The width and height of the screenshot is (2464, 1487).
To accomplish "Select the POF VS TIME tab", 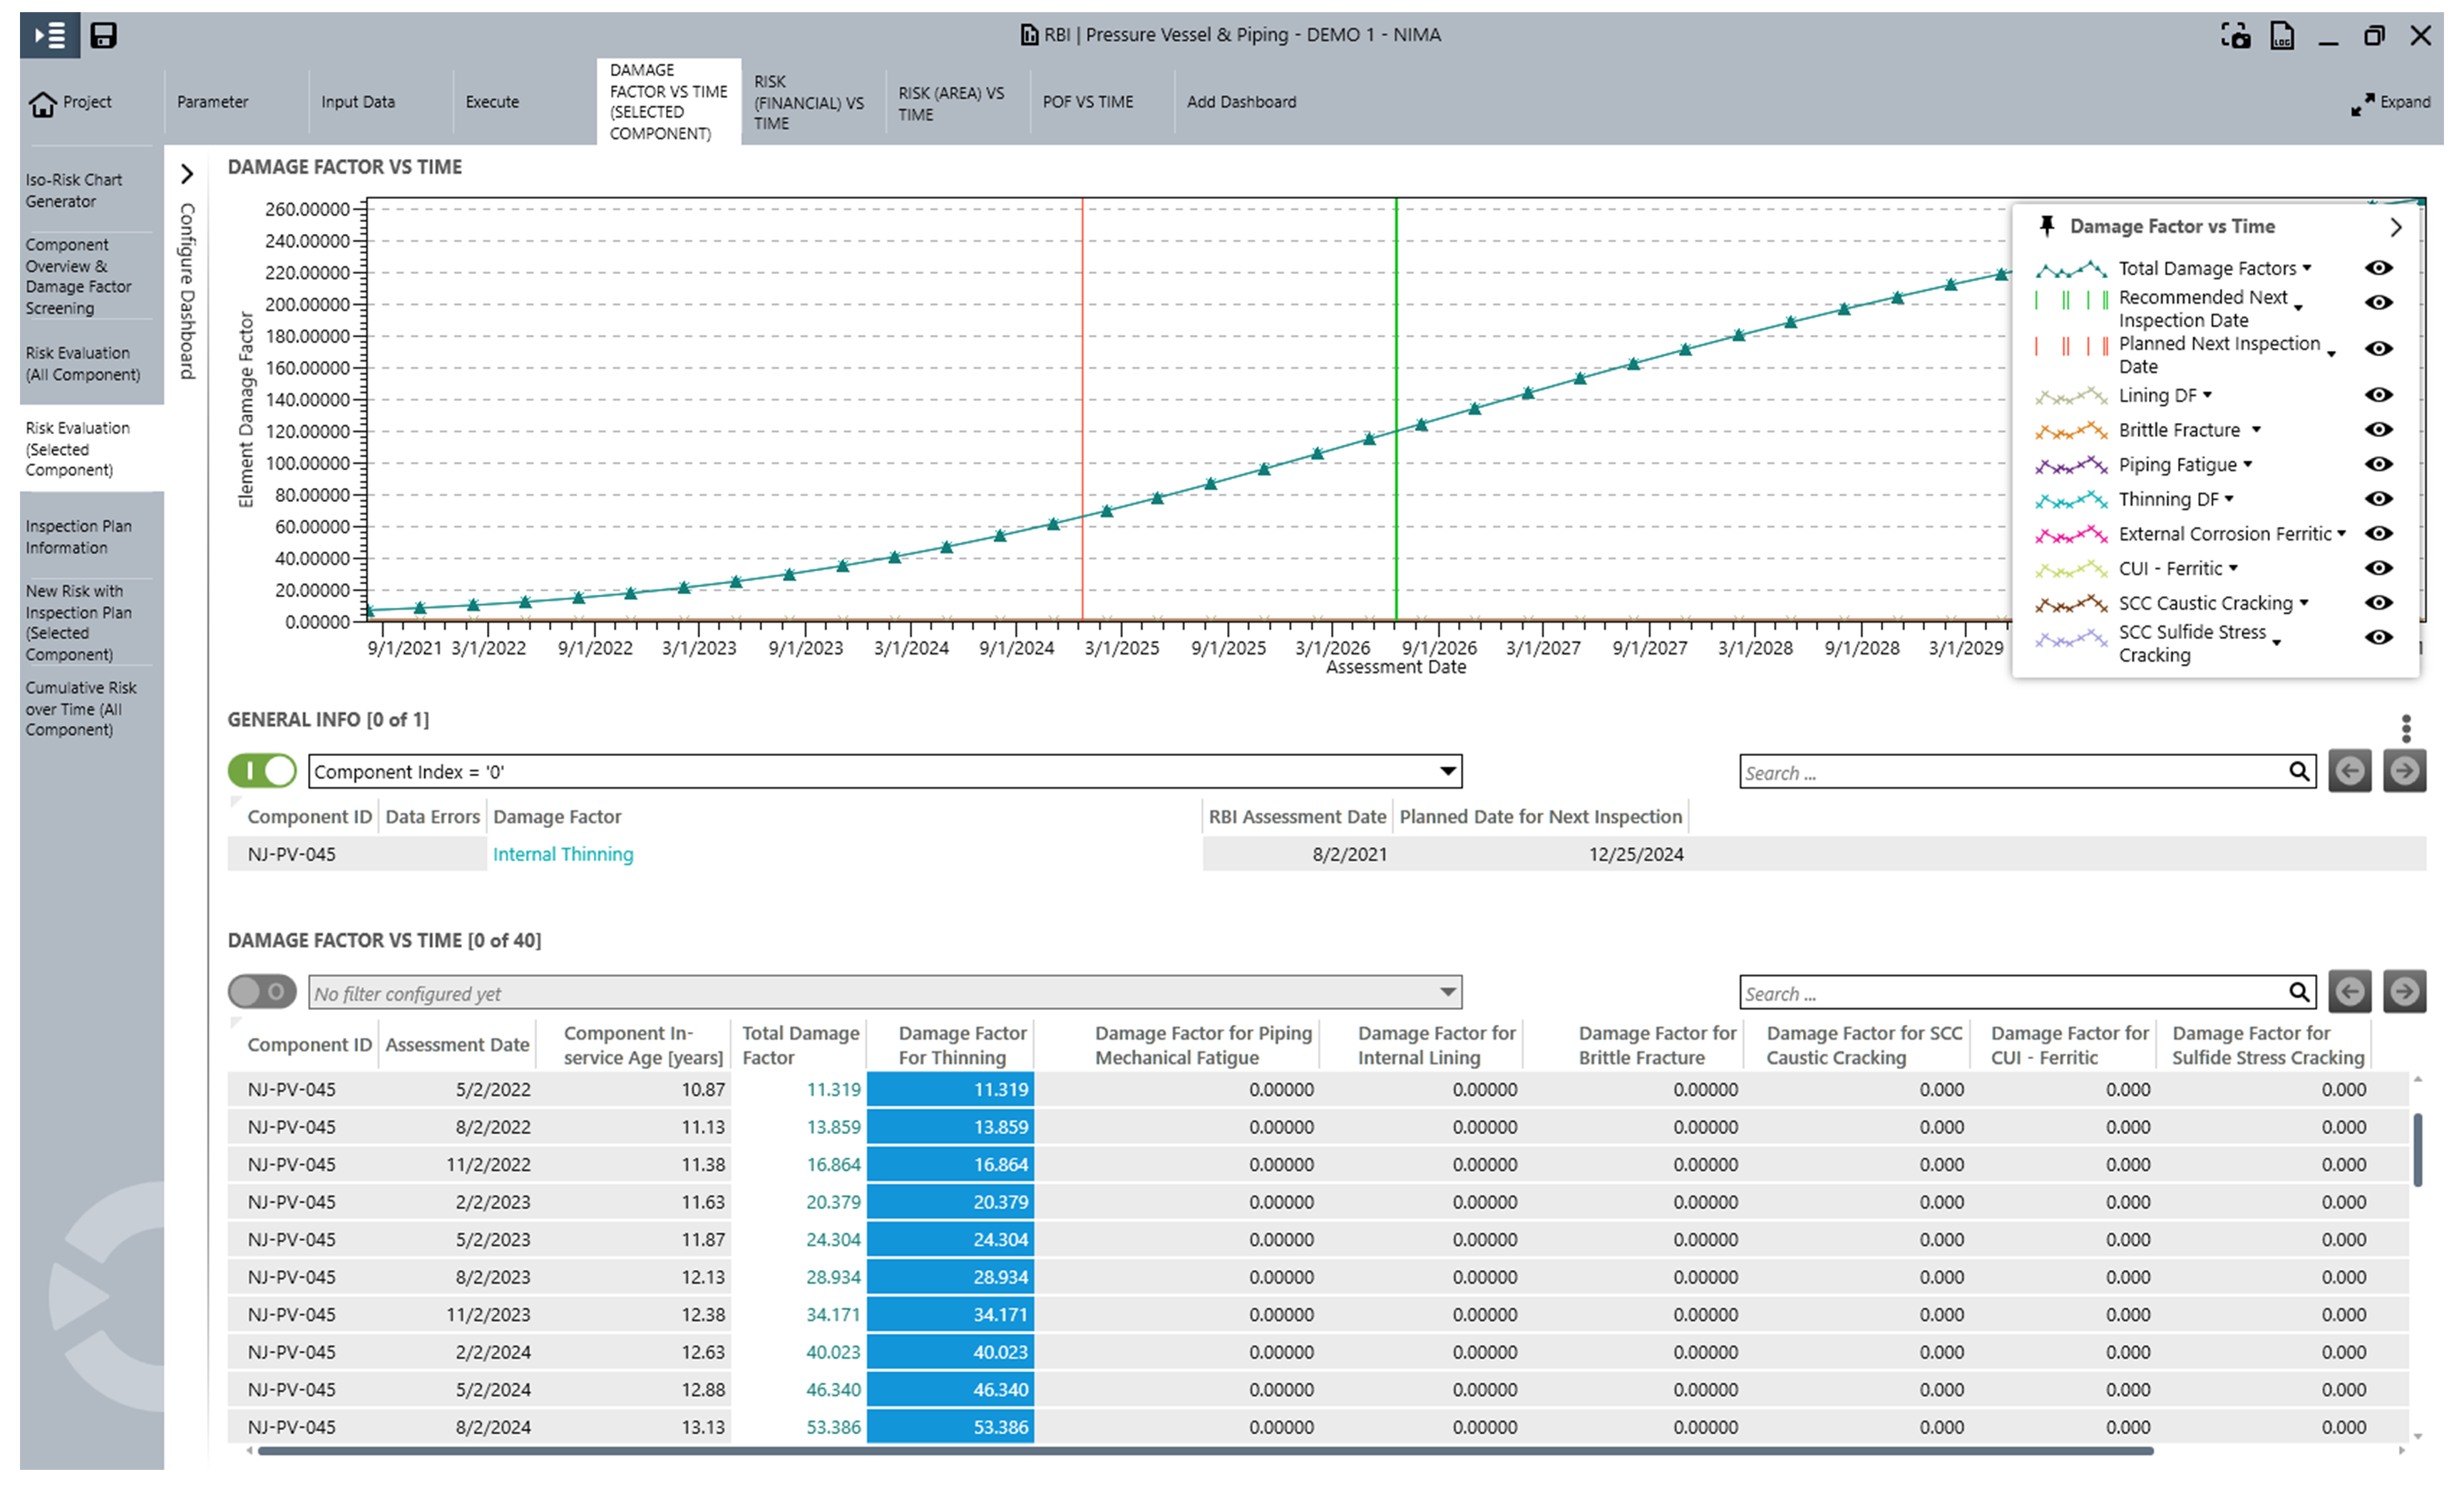I will (x=1086, y=102).
